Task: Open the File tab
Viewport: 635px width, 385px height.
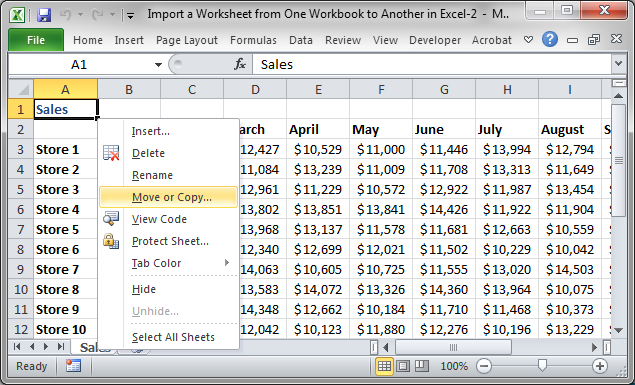Action: (x=36, y=40)
